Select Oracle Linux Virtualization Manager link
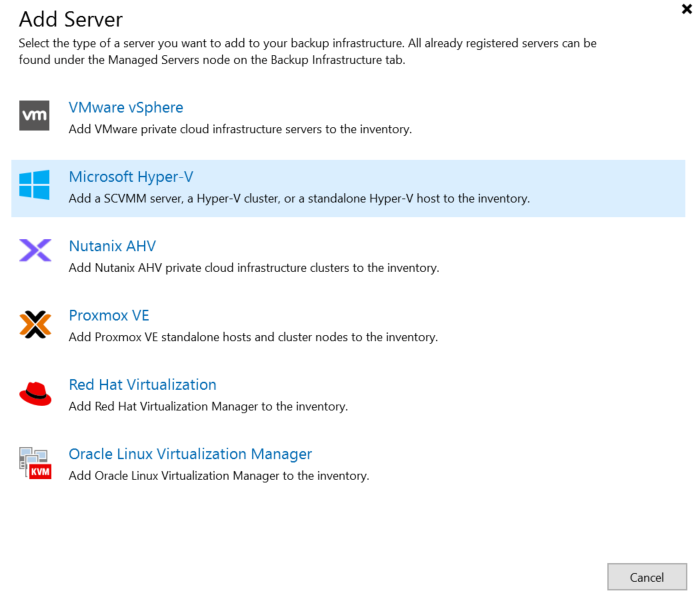Image resolution: width=699 pixels, height=596 pixels. click(190, 454)
